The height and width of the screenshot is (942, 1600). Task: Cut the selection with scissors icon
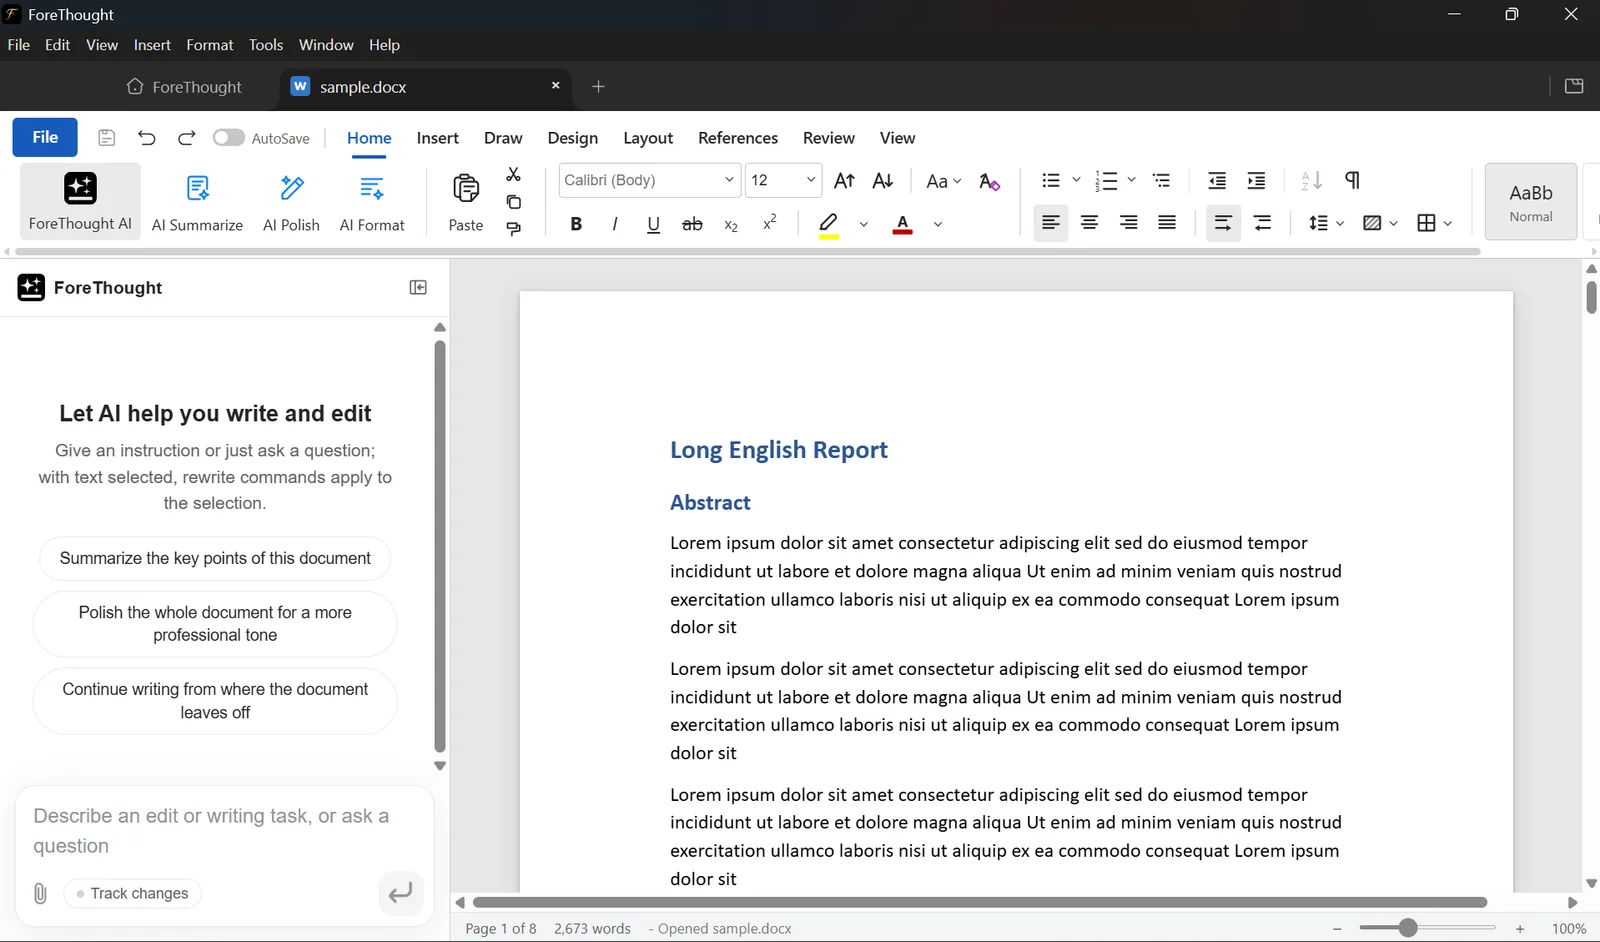(x=514, y=174)
